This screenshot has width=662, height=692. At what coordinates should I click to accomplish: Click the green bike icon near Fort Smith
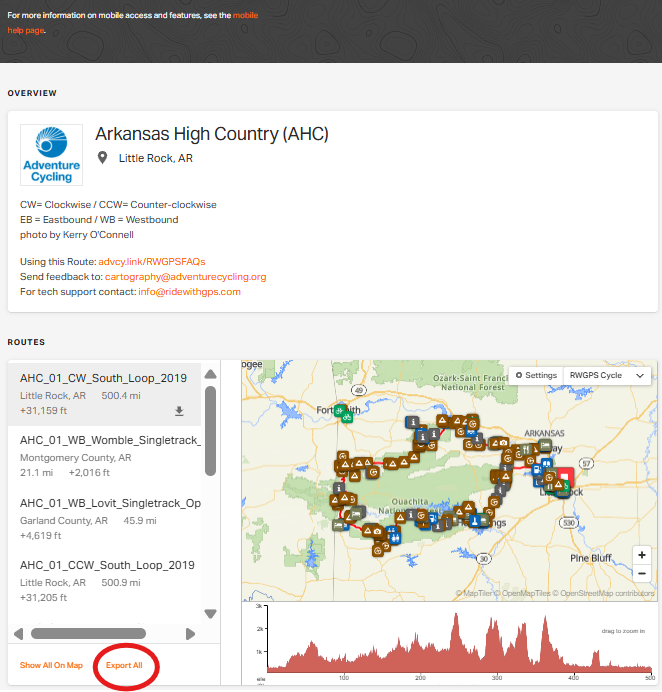[x=347, y=412]
